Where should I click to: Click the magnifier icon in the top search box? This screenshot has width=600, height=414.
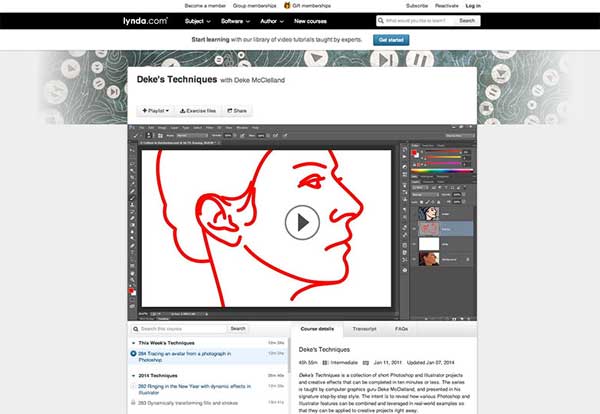(x=380, y=21)
